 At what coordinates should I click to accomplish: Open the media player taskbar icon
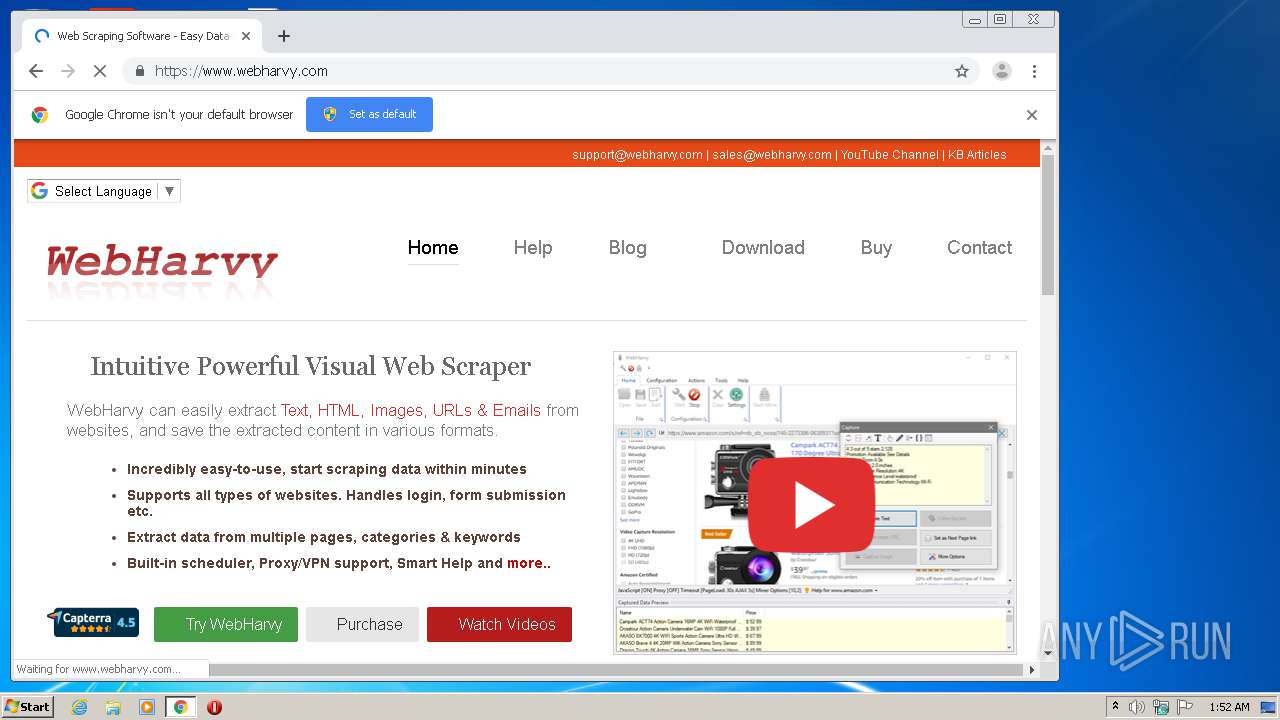(147, 707)
